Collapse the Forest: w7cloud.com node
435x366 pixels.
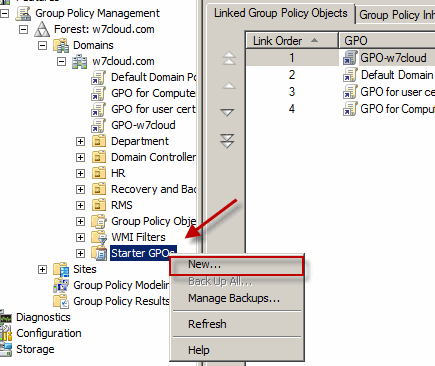point(23,30)
